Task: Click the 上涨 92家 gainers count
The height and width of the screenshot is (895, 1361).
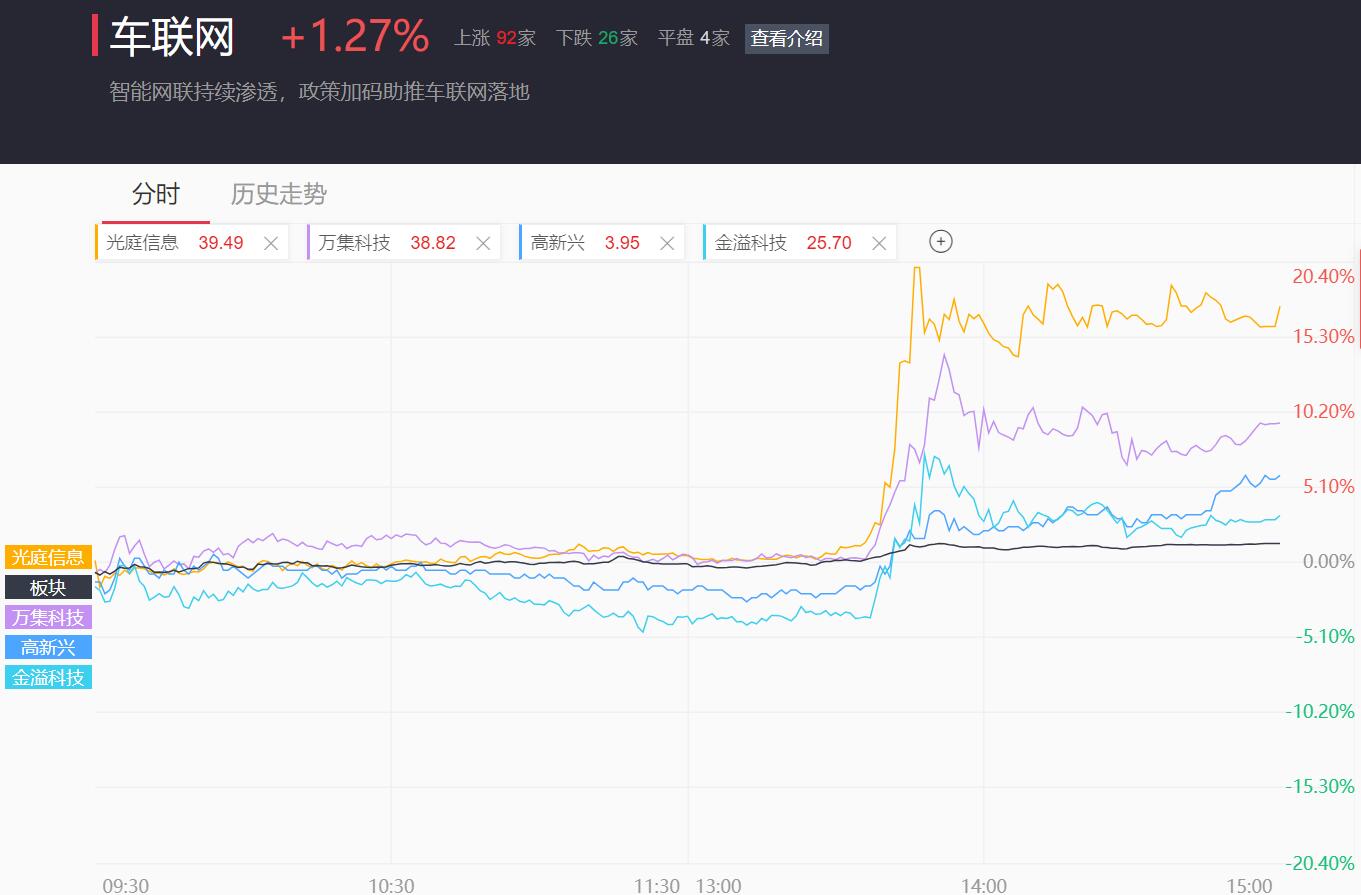Action: [x=495, y=39]
